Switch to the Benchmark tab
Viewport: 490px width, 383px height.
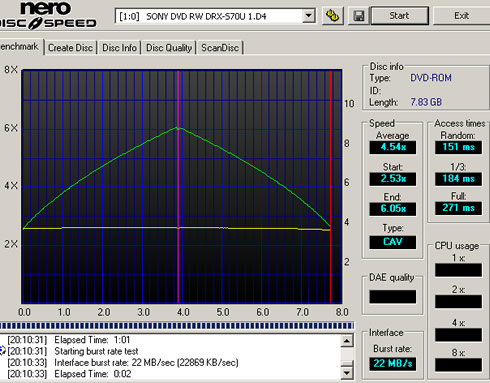(21, 47)
